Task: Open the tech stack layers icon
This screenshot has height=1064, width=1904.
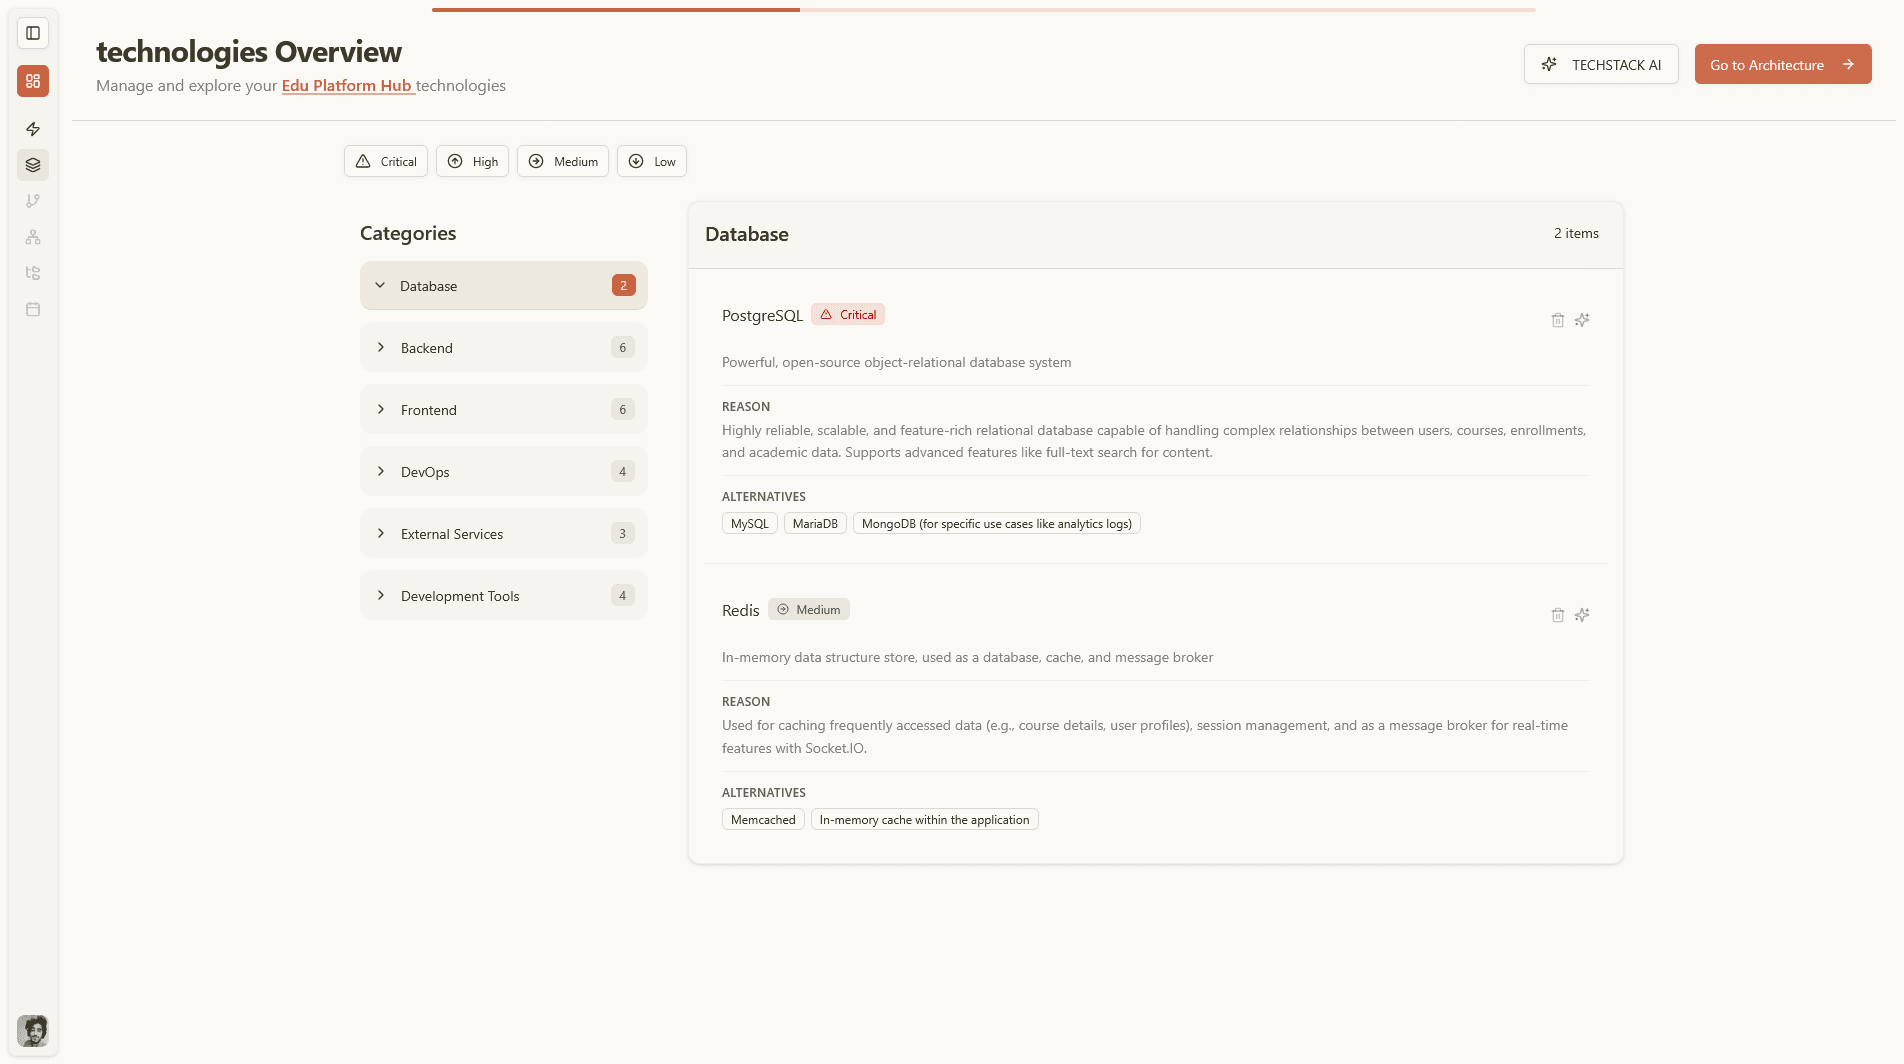Action: pyautogui.click(x=33, y=165)
